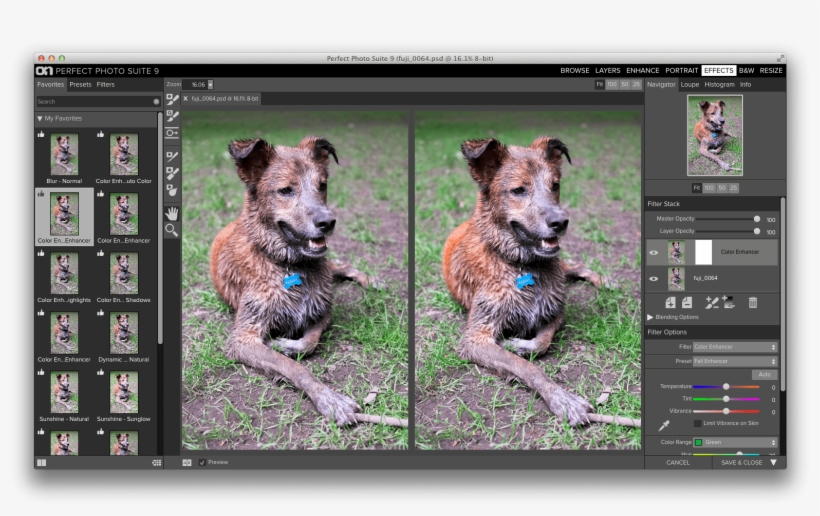The width and height of the screenshot is (820, 516).
Task: Pick a color with the eyedropper tool
Action: click(x=664, y=426)
